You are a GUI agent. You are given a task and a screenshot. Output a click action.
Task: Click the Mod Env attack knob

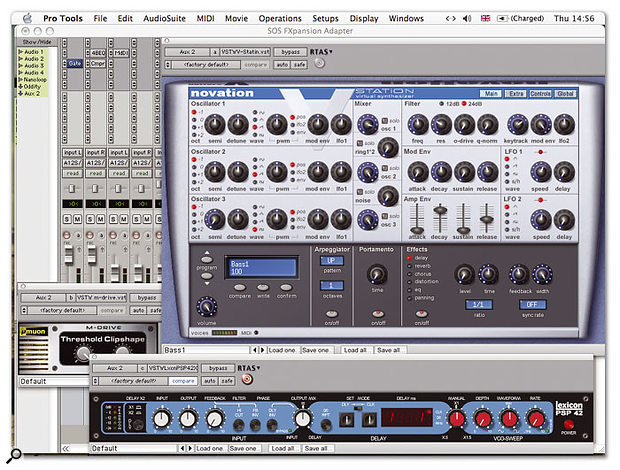(418, 172)
